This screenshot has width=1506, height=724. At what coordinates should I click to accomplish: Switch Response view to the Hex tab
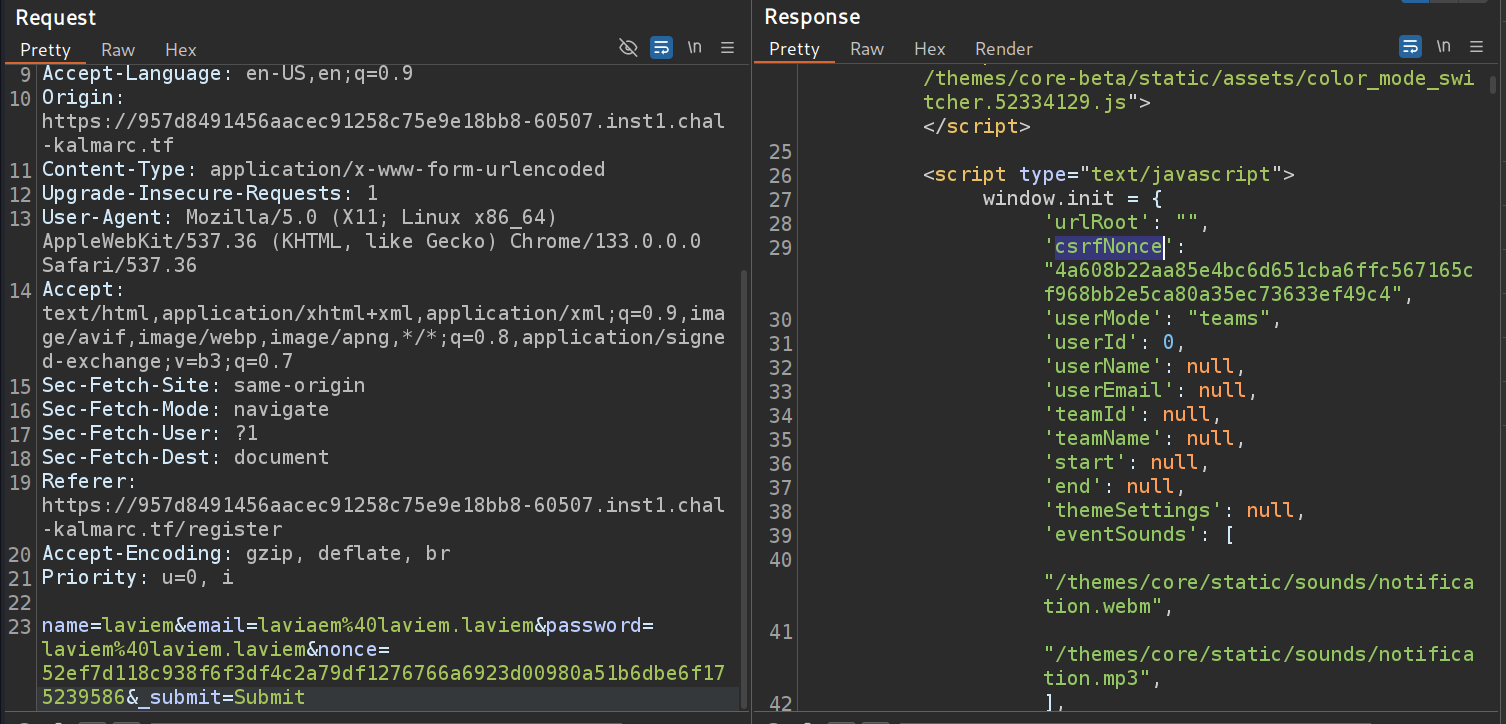[930, 48]
